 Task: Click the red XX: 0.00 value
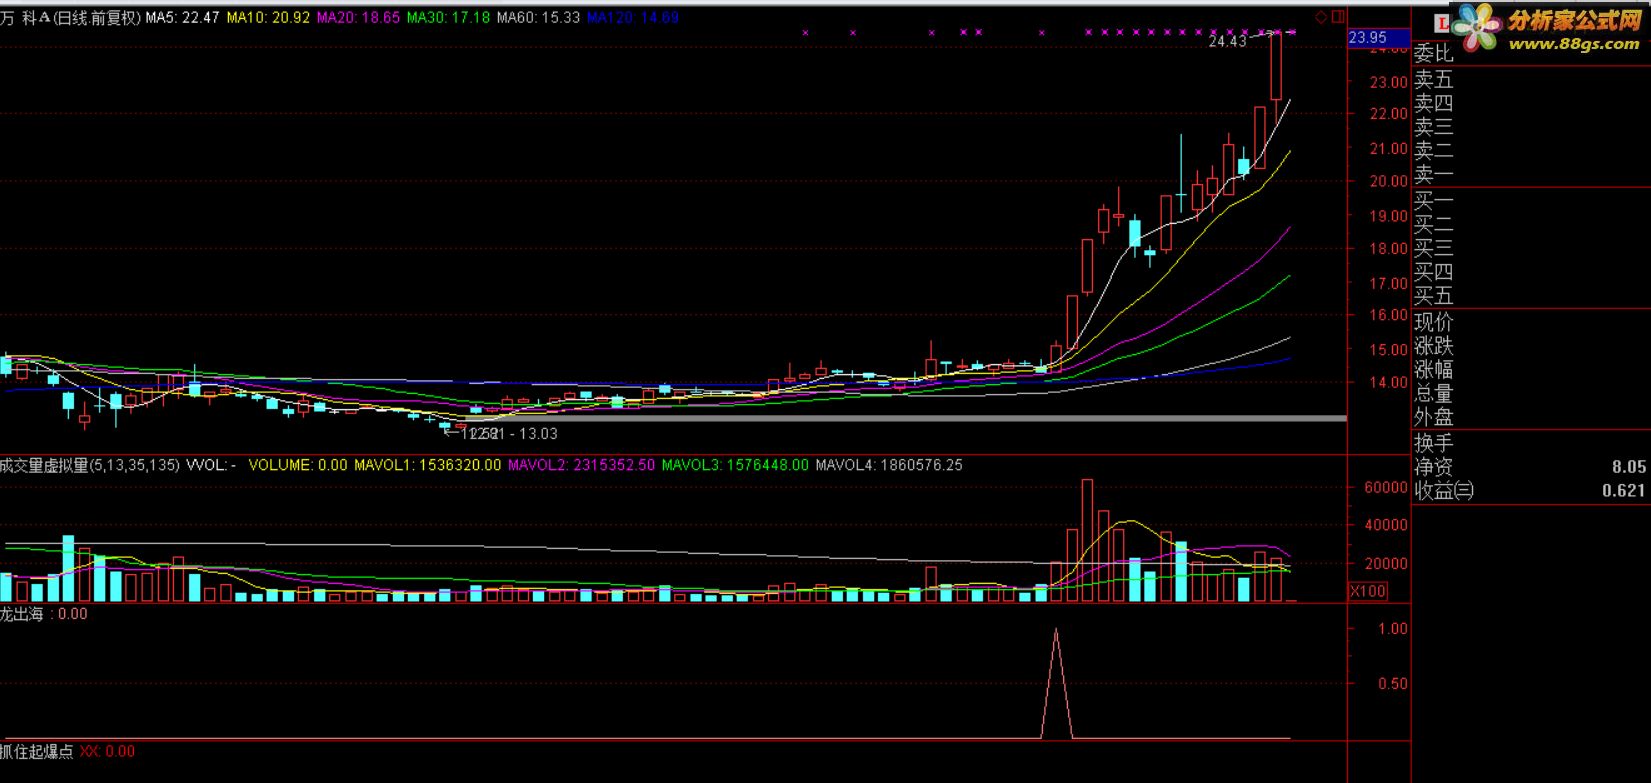coord(107,751)
